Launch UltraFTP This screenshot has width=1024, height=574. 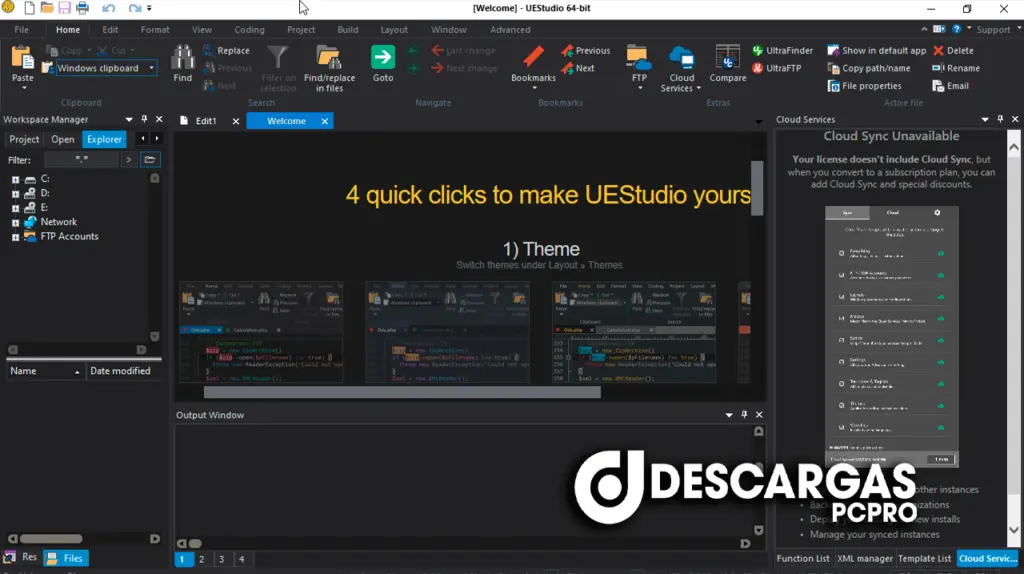pos(776,68)
